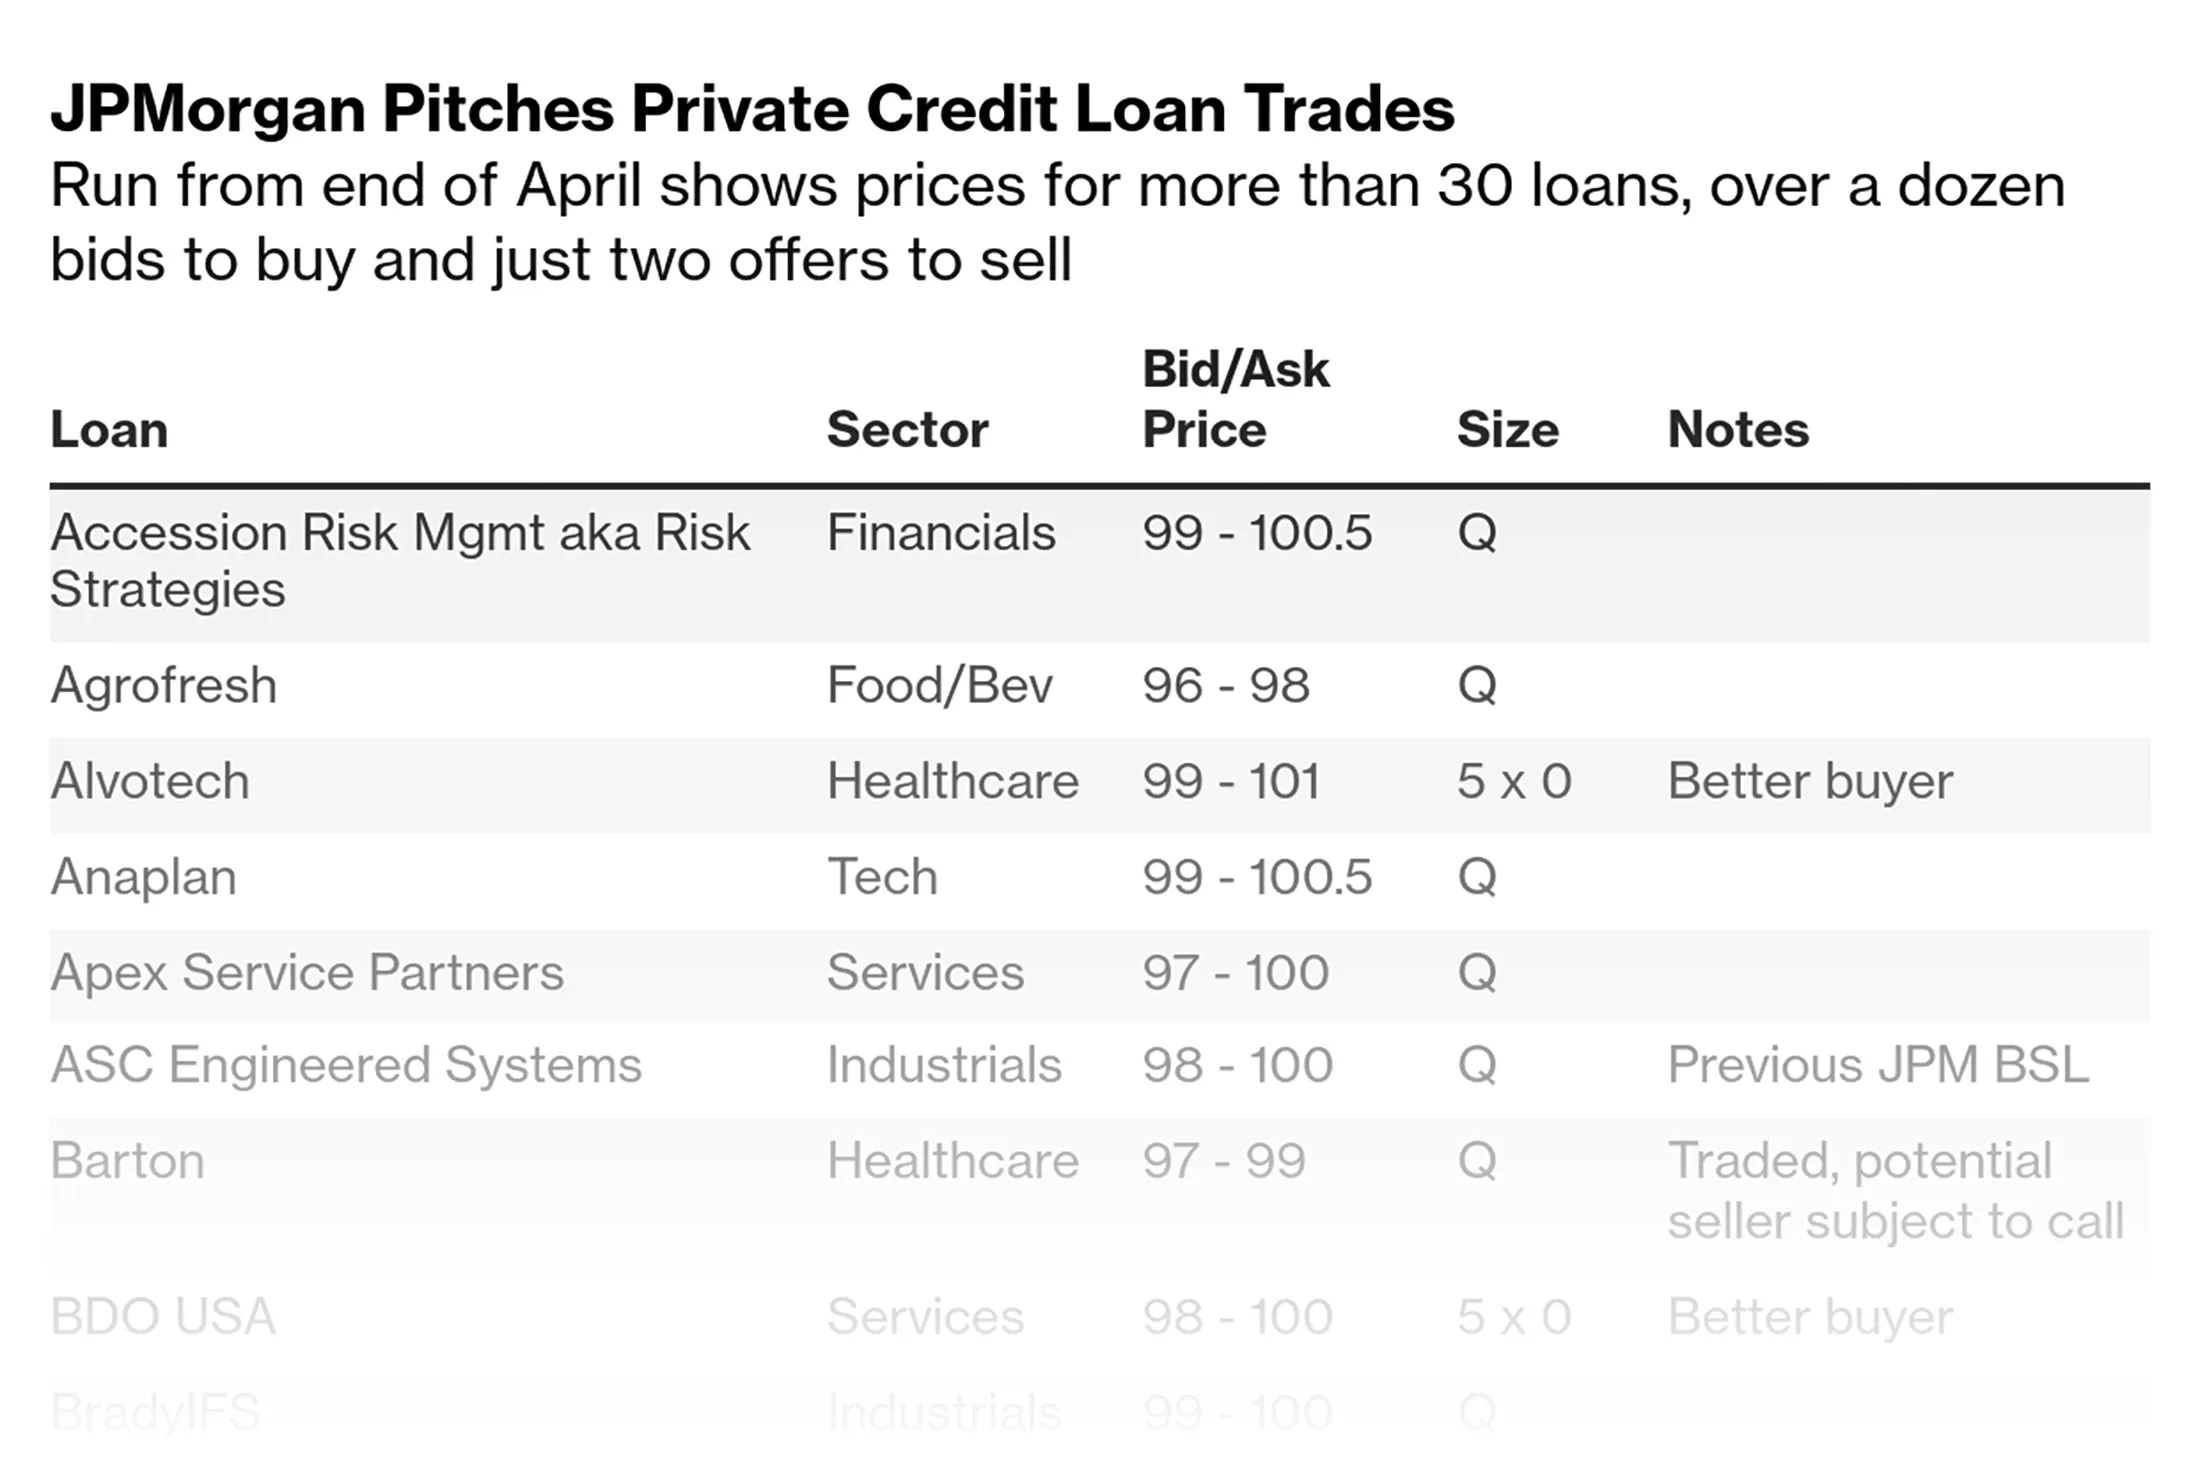This screenshot has height=1467, width=2200.
Task: Click the 96 - 98 price cell
Action: click(x=1225, y=686)
